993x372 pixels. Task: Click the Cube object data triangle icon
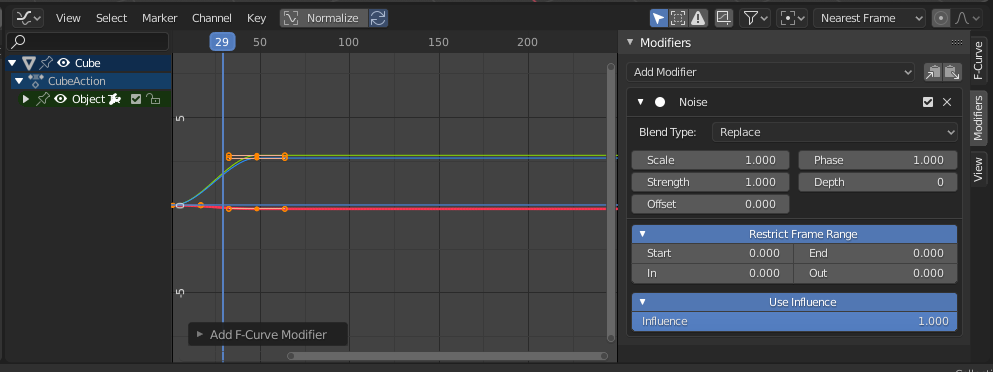pos(29,63)
